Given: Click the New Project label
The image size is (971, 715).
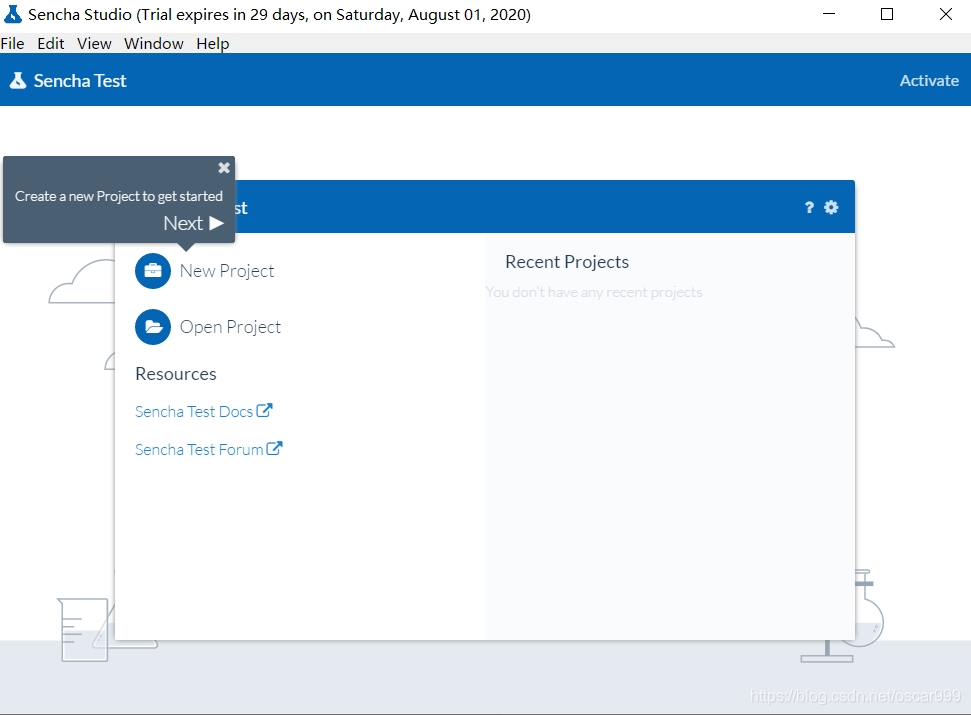Looking at the screenshot, I should [227, 271].
